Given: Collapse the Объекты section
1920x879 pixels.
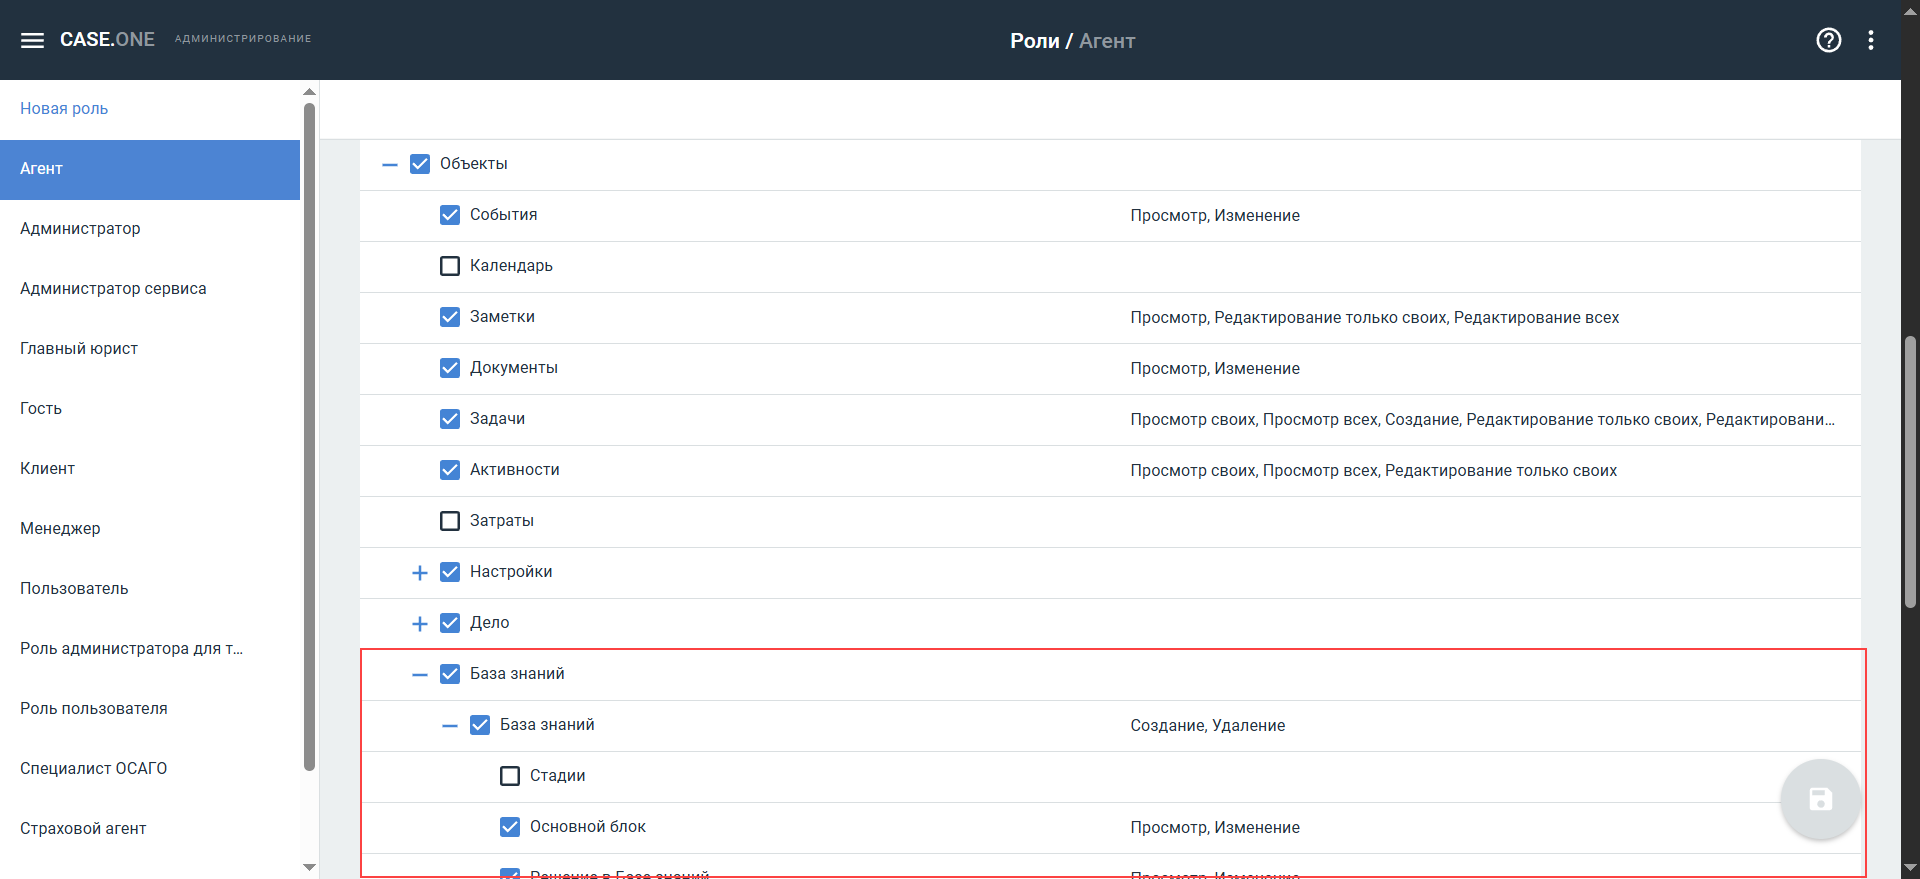Looking at the screenshot, I should [390, 164].
